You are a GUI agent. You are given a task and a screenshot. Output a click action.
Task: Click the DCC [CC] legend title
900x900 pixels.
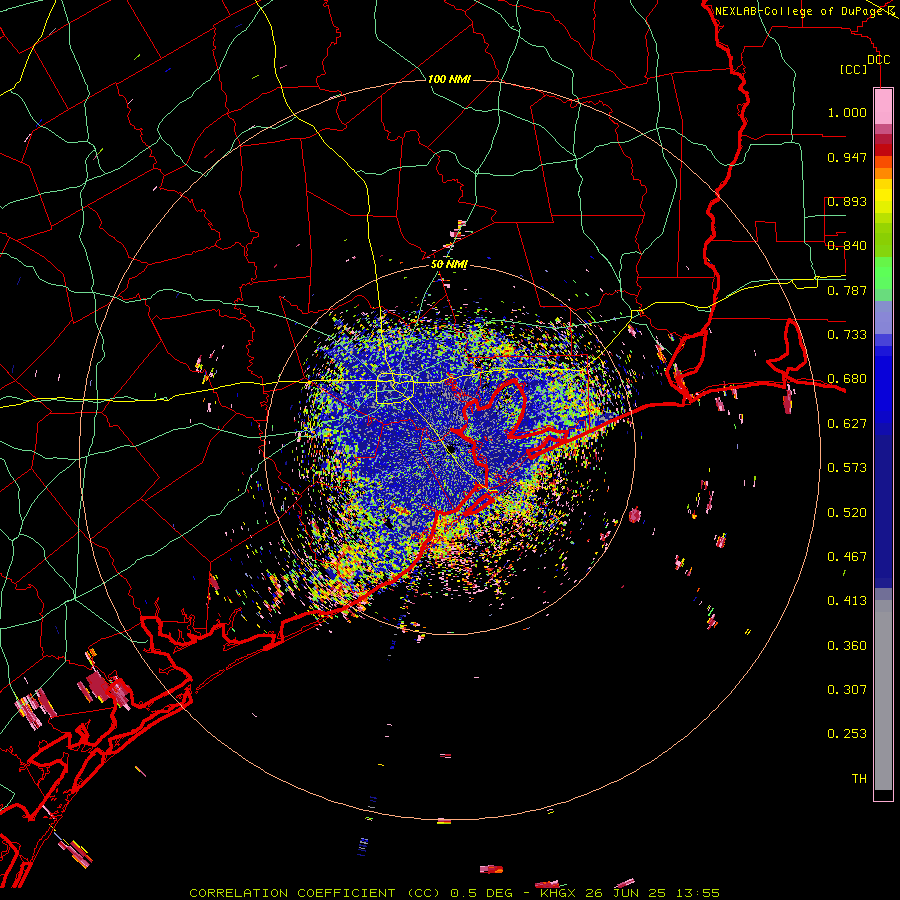click(866, 64)
